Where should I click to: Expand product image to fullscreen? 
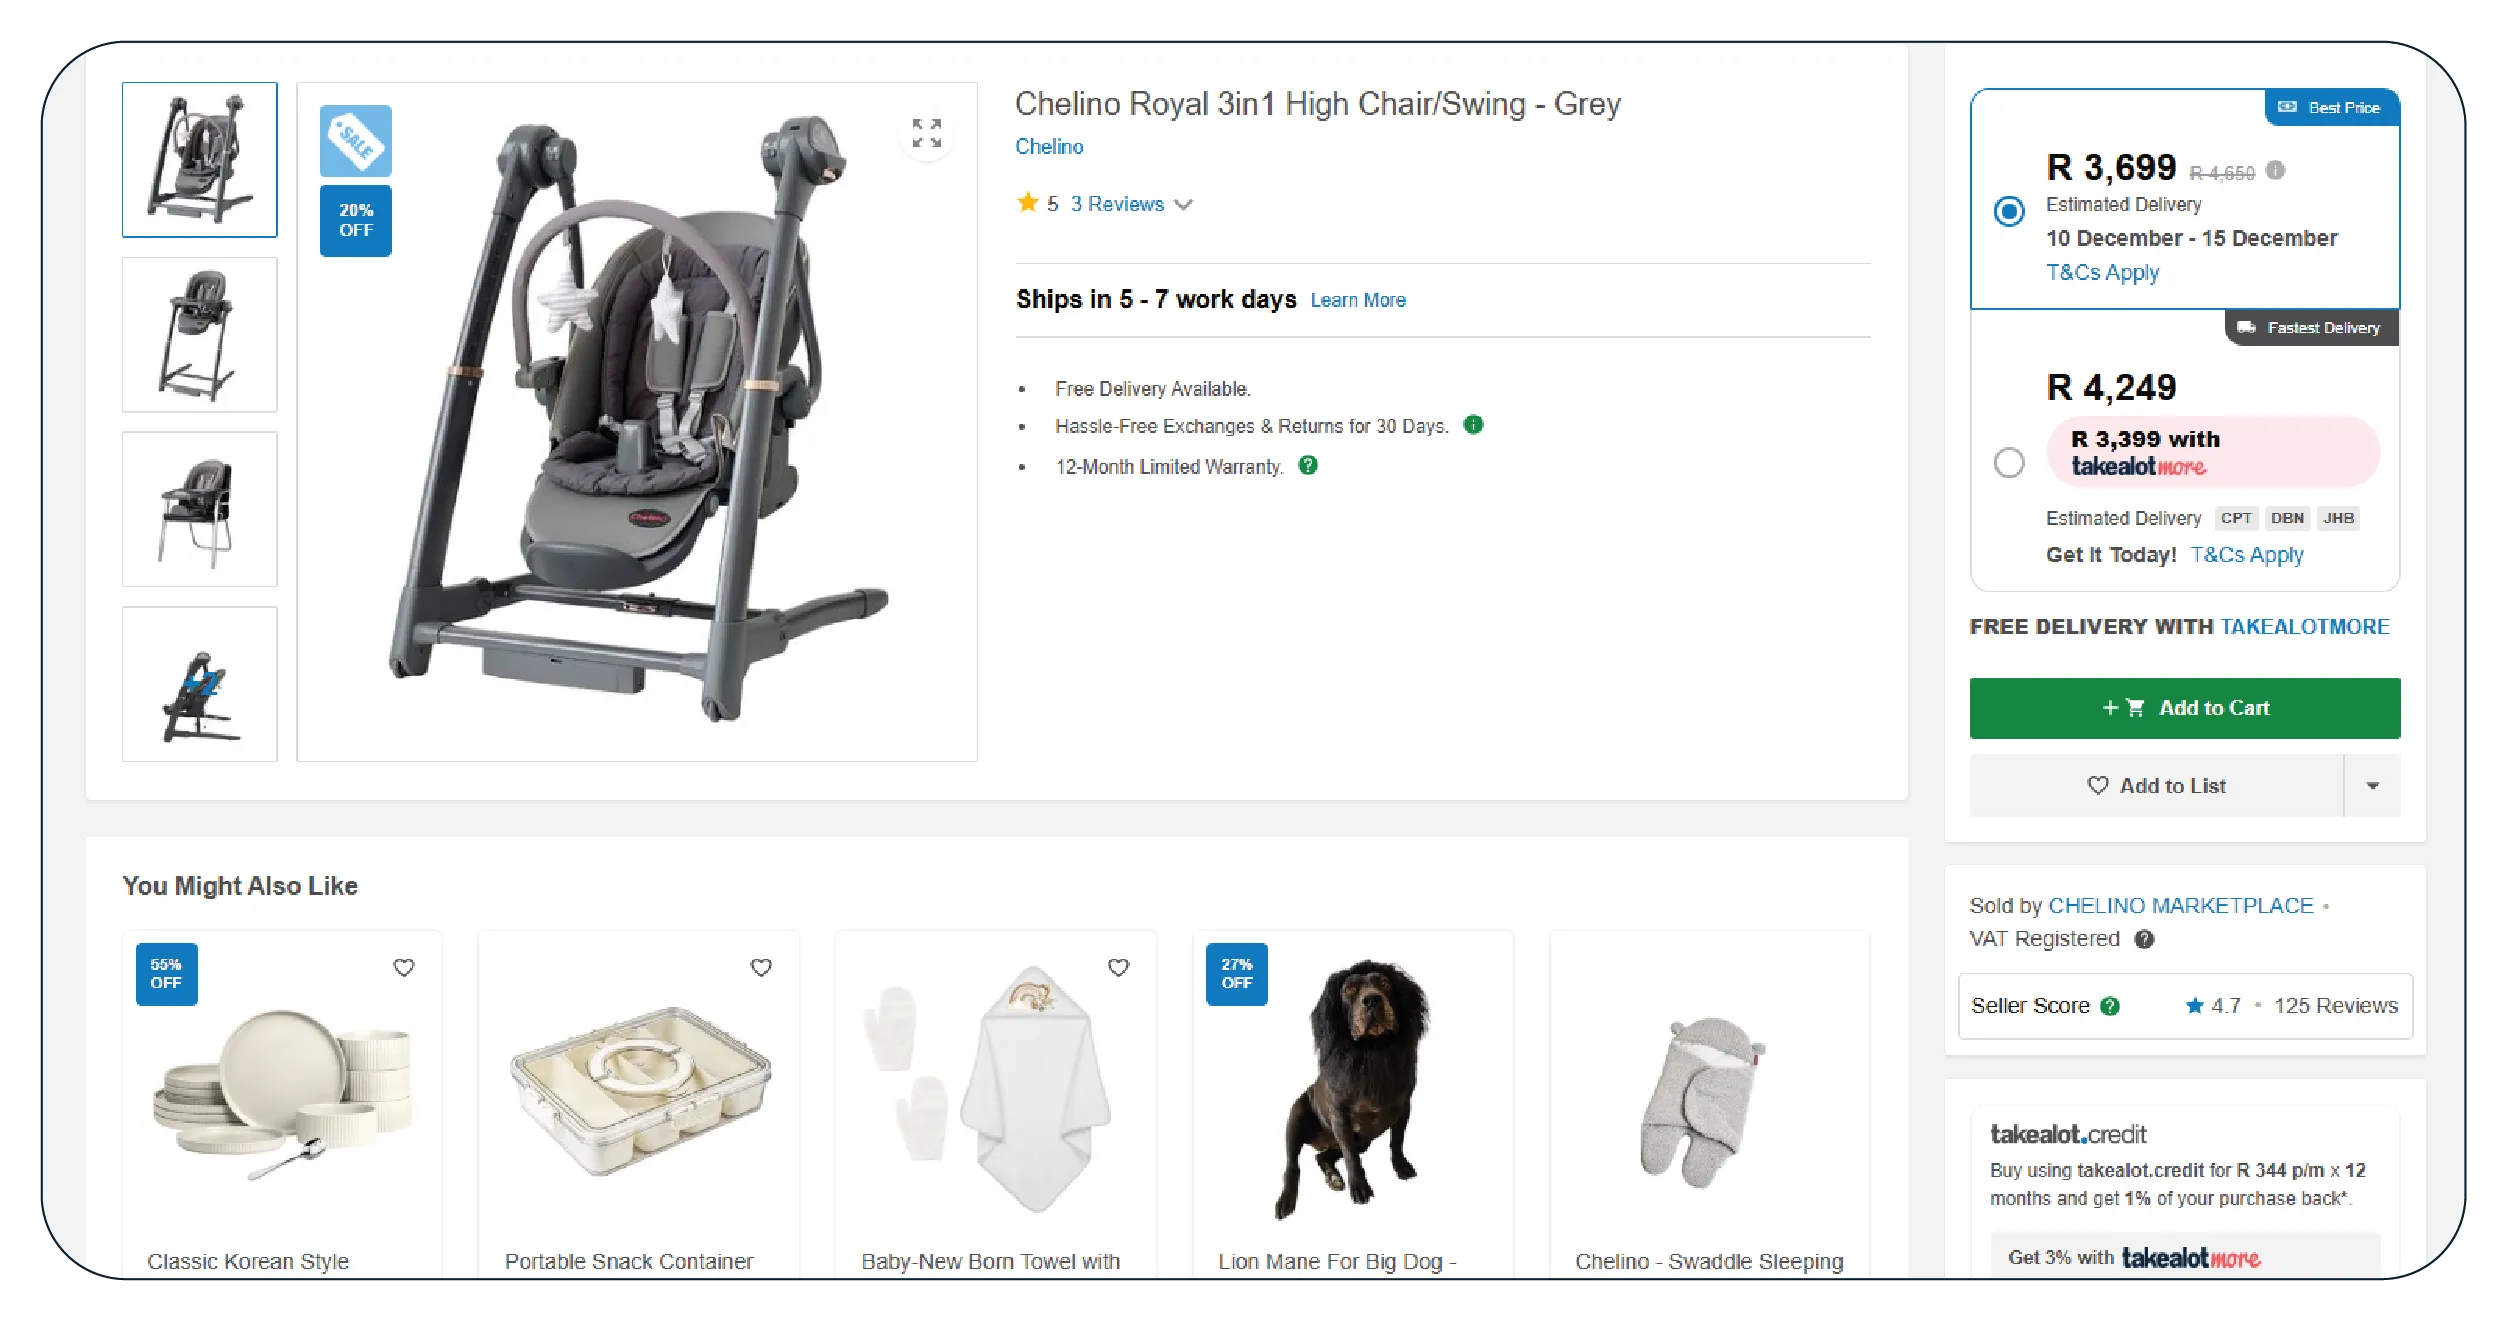tap(926, 133)
